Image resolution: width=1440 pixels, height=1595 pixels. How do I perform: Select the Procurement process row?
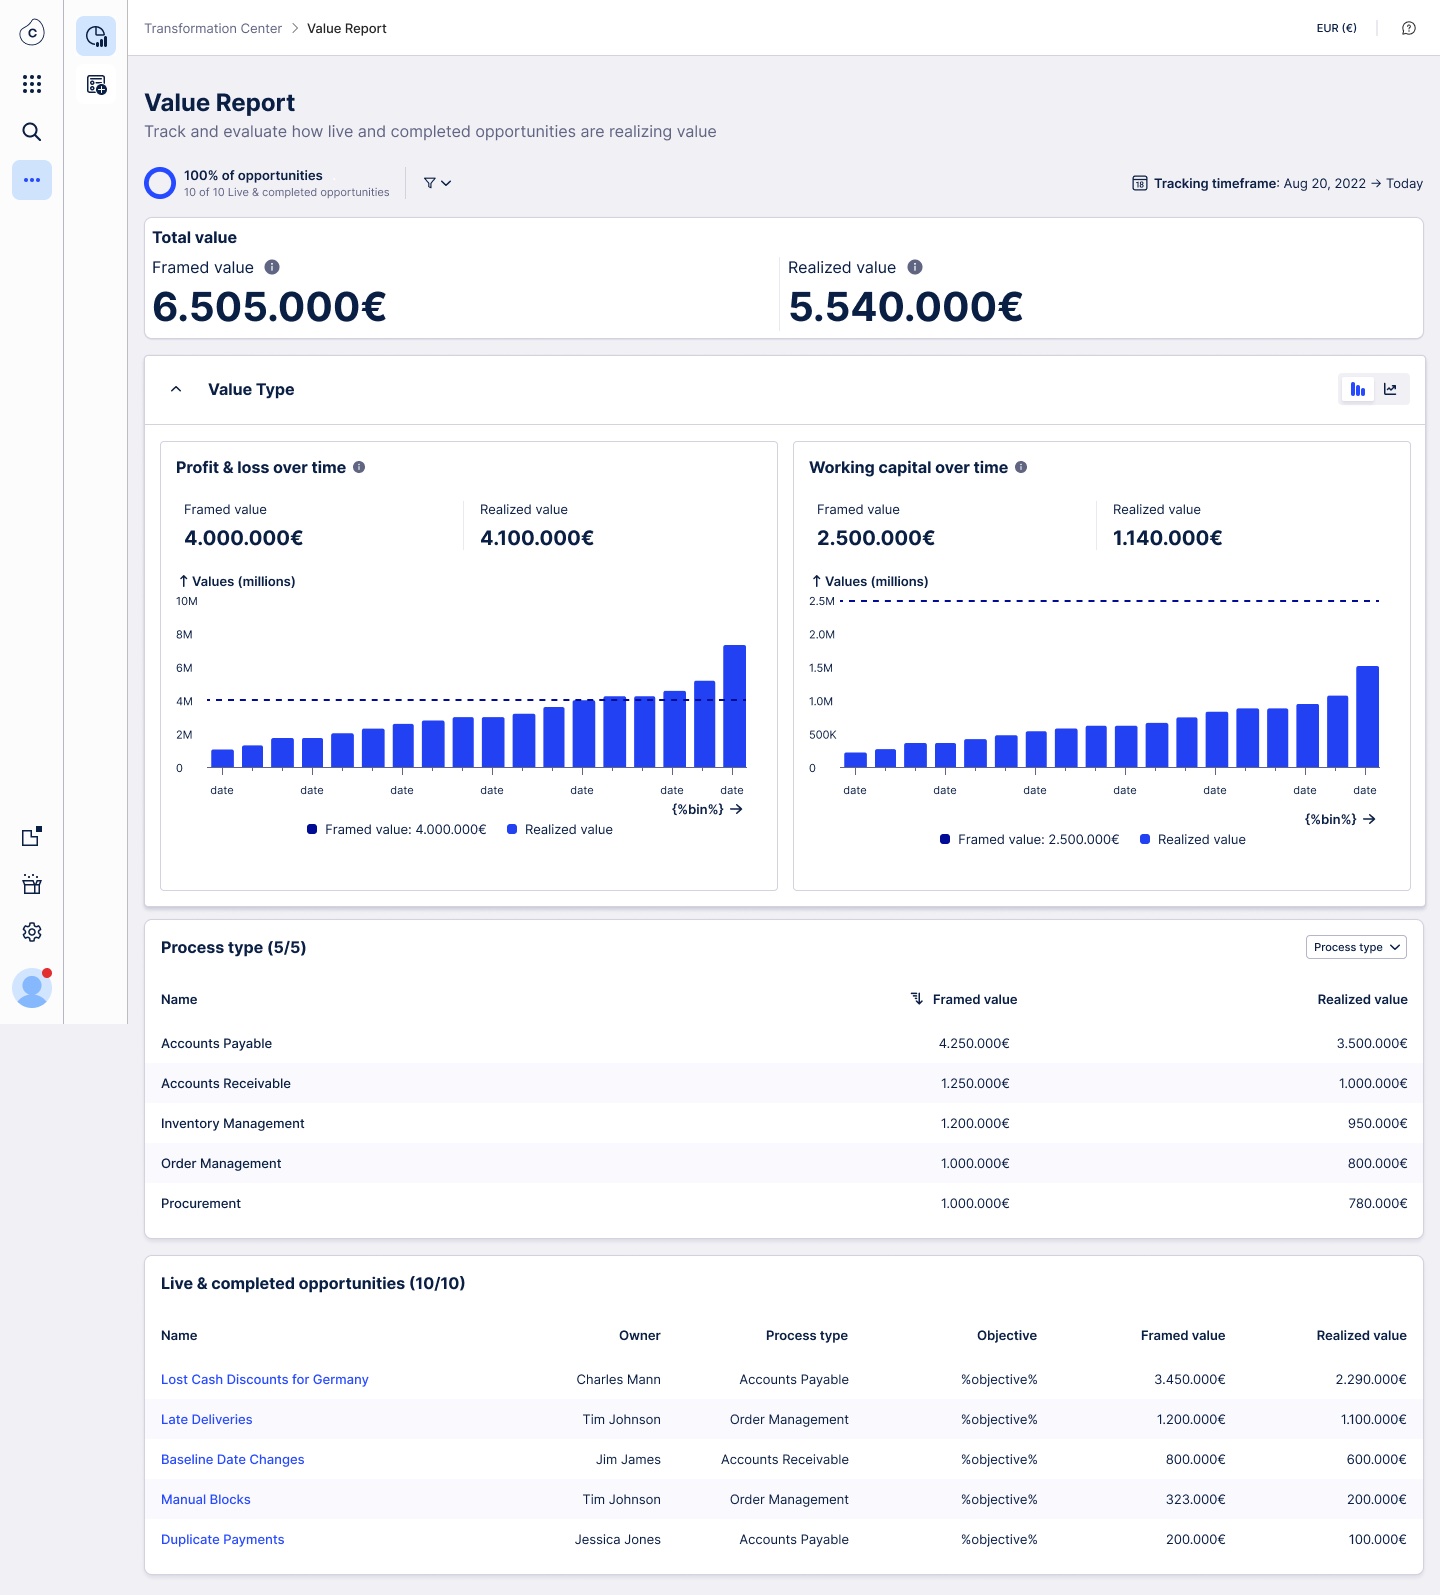tap(784, 1203)
